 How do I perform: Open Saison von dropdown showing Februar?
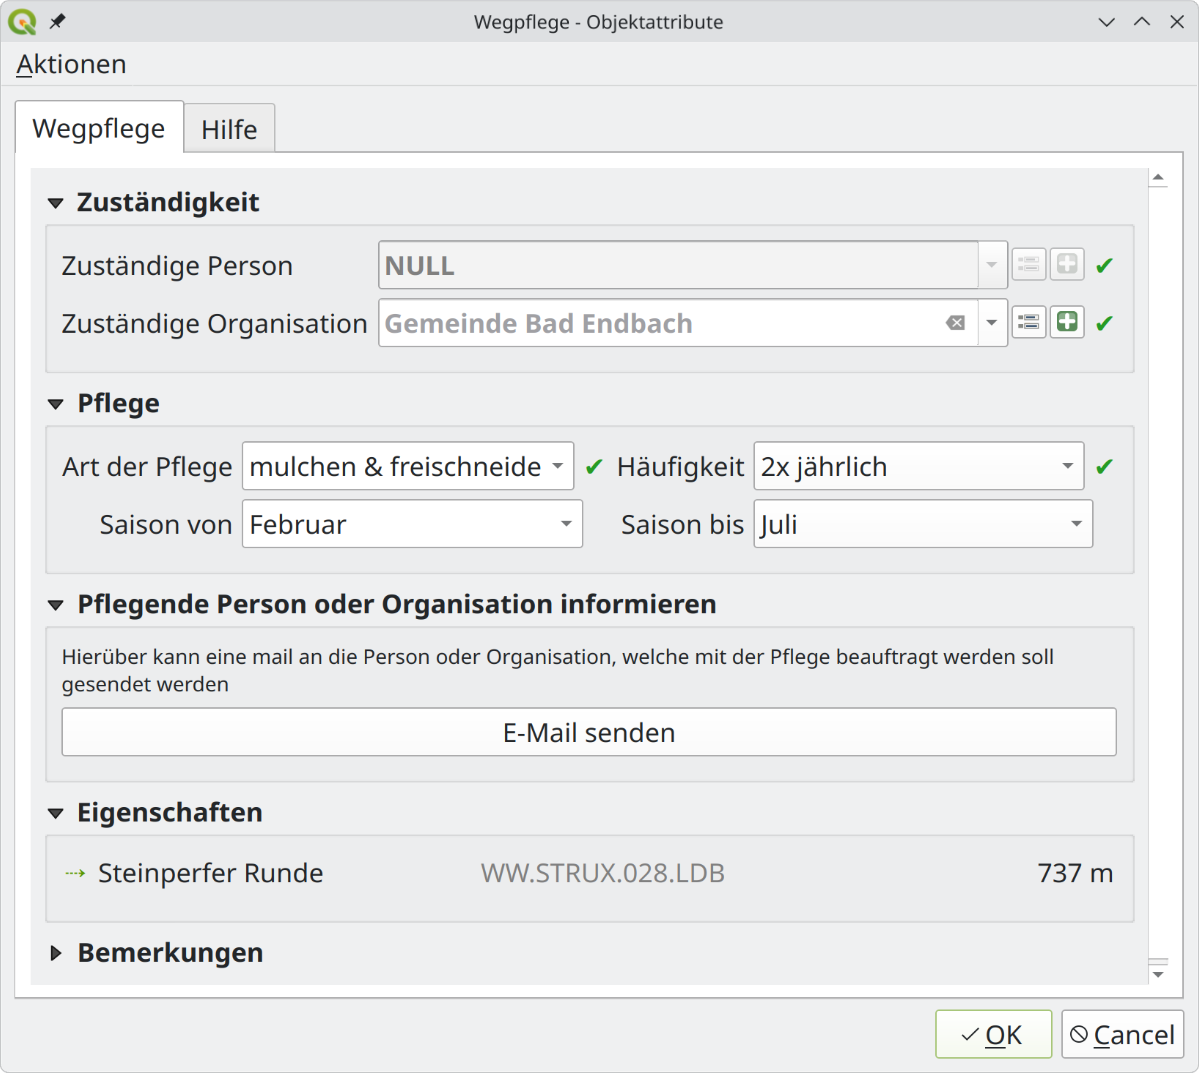coord(412,524)
